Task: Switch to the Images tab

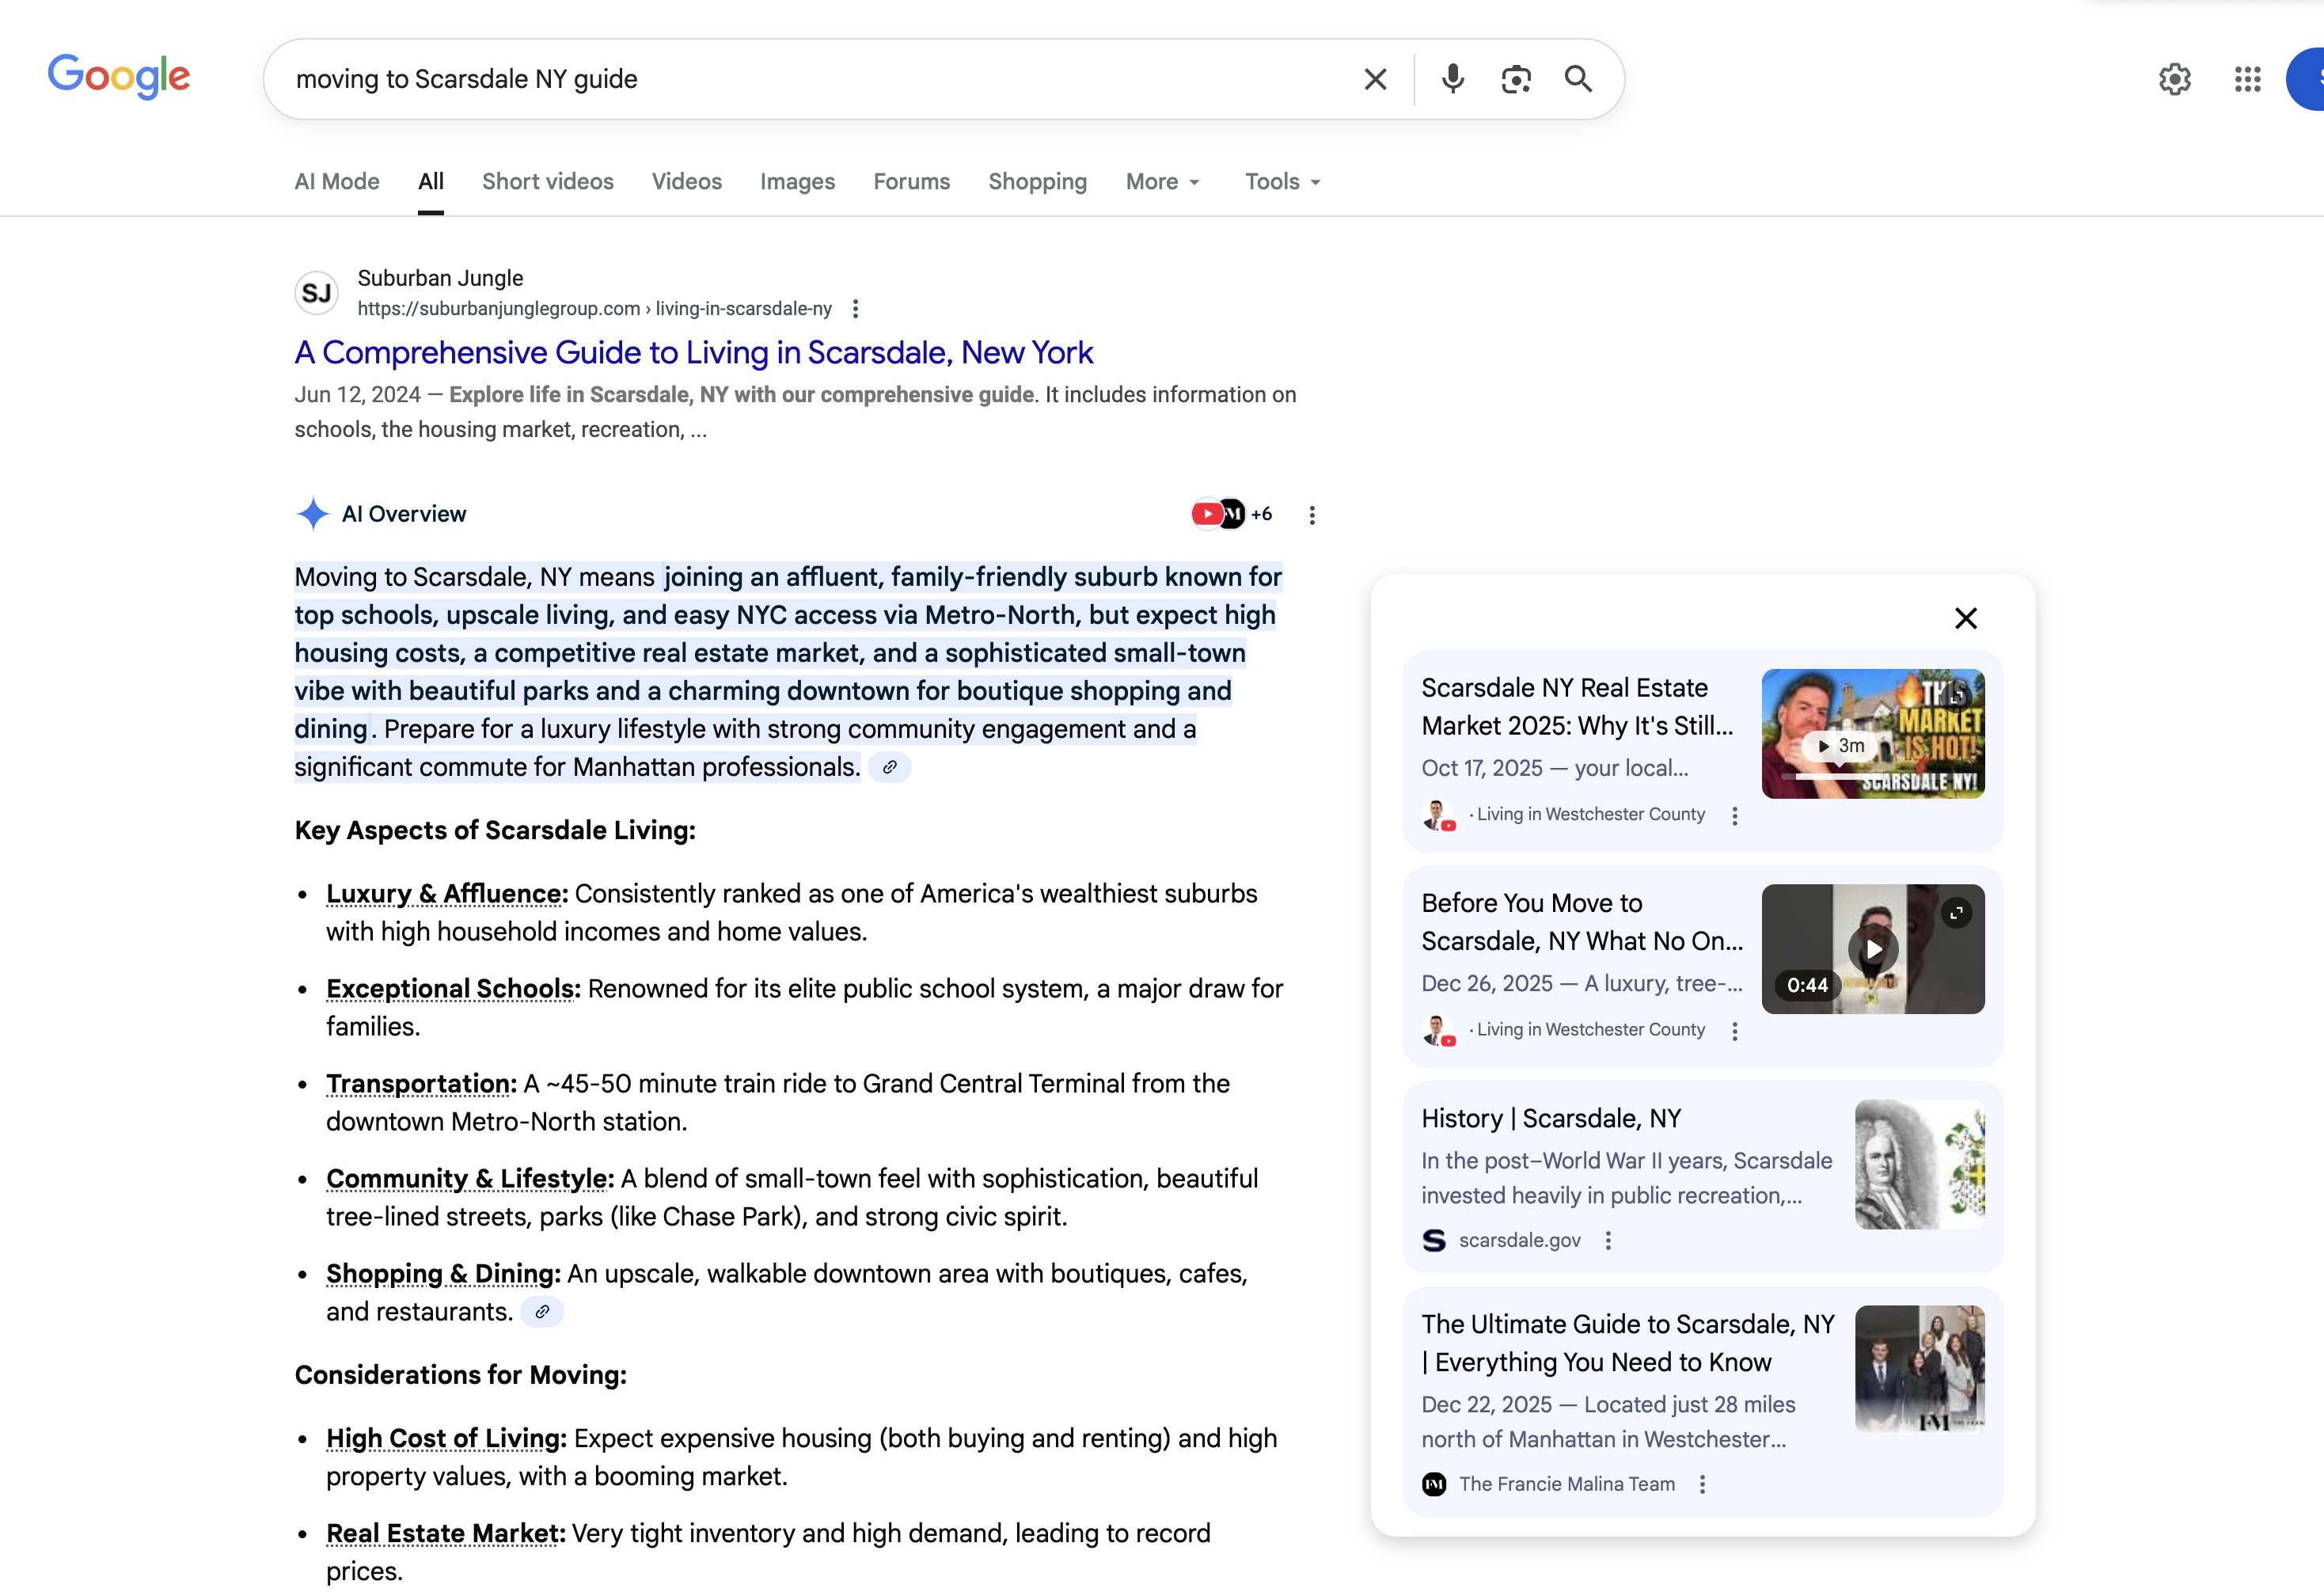Action: coord(797,182)
